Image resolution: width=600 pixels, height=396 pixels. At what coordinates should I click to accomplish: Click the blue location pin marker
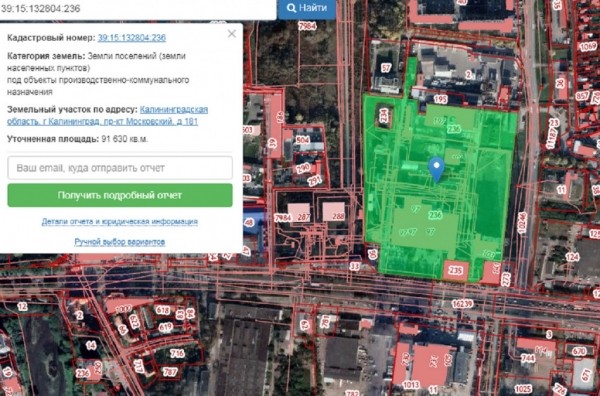[x=436, y=170]
